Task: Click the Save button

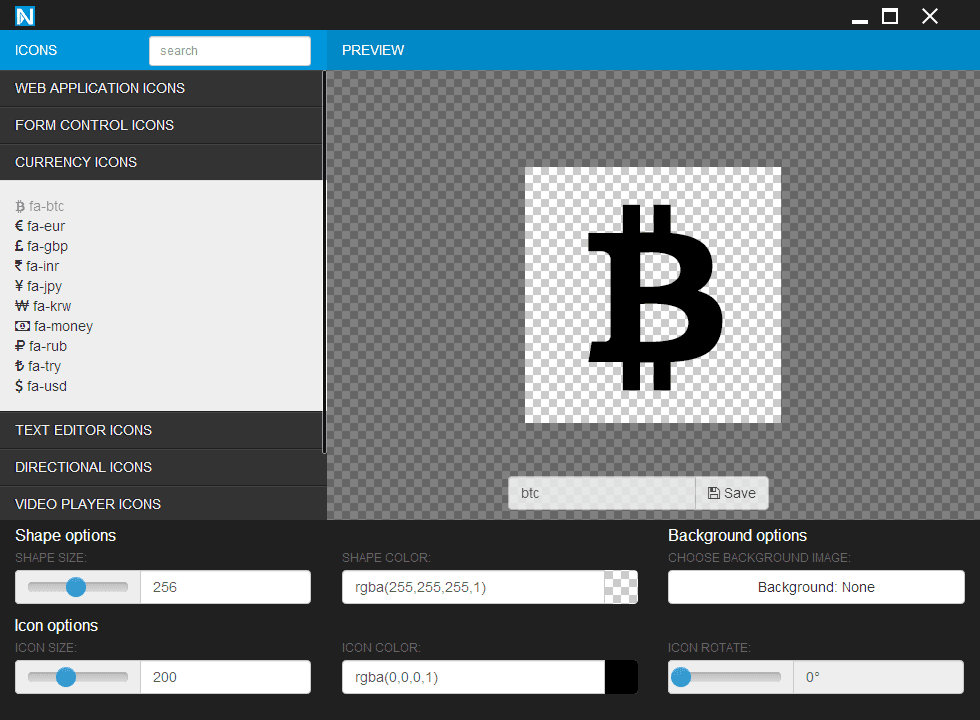Action: coord(732,493)
